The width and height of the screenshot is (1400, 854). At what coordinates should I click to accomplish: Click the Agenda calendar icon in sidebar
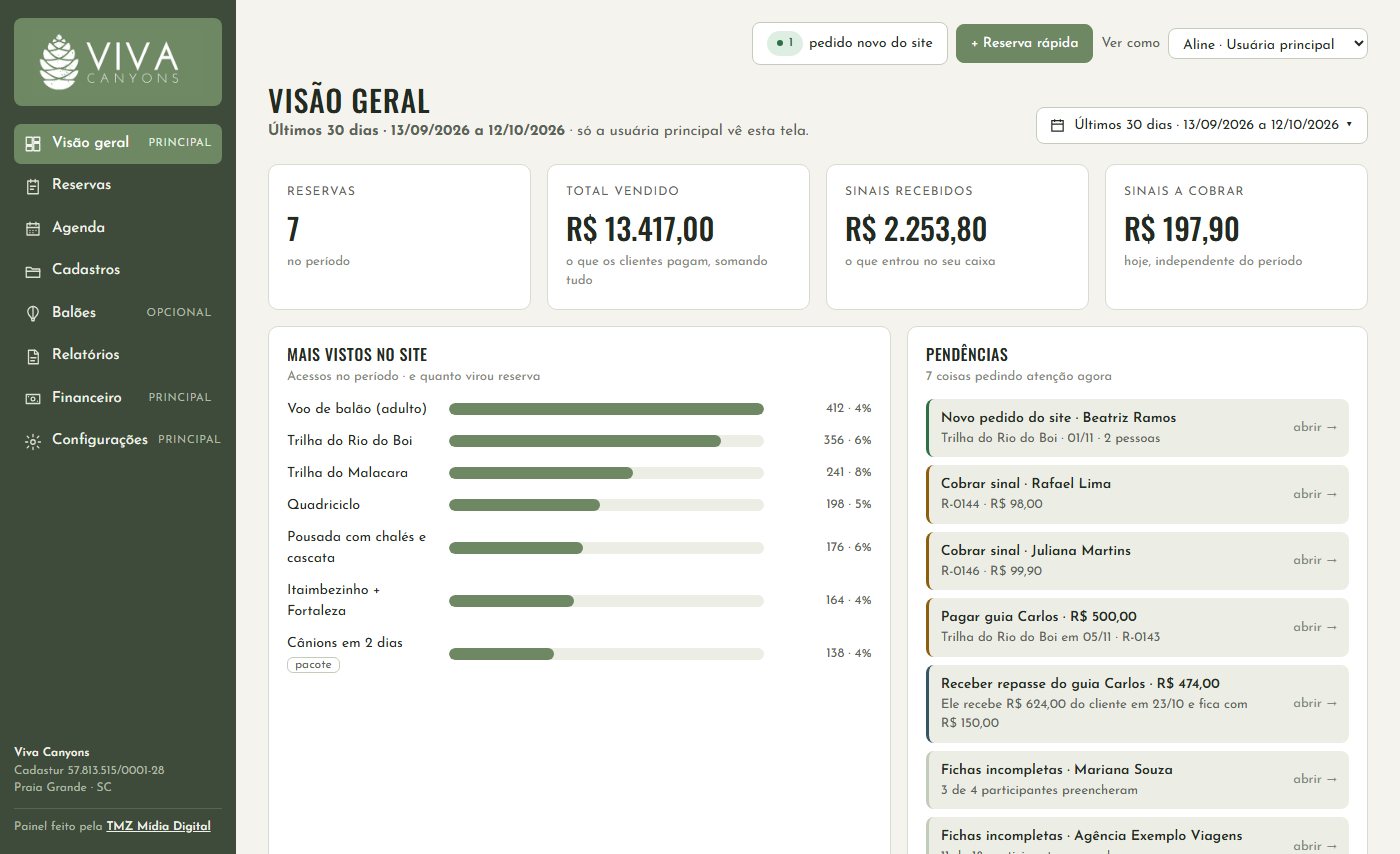[33, 228]
